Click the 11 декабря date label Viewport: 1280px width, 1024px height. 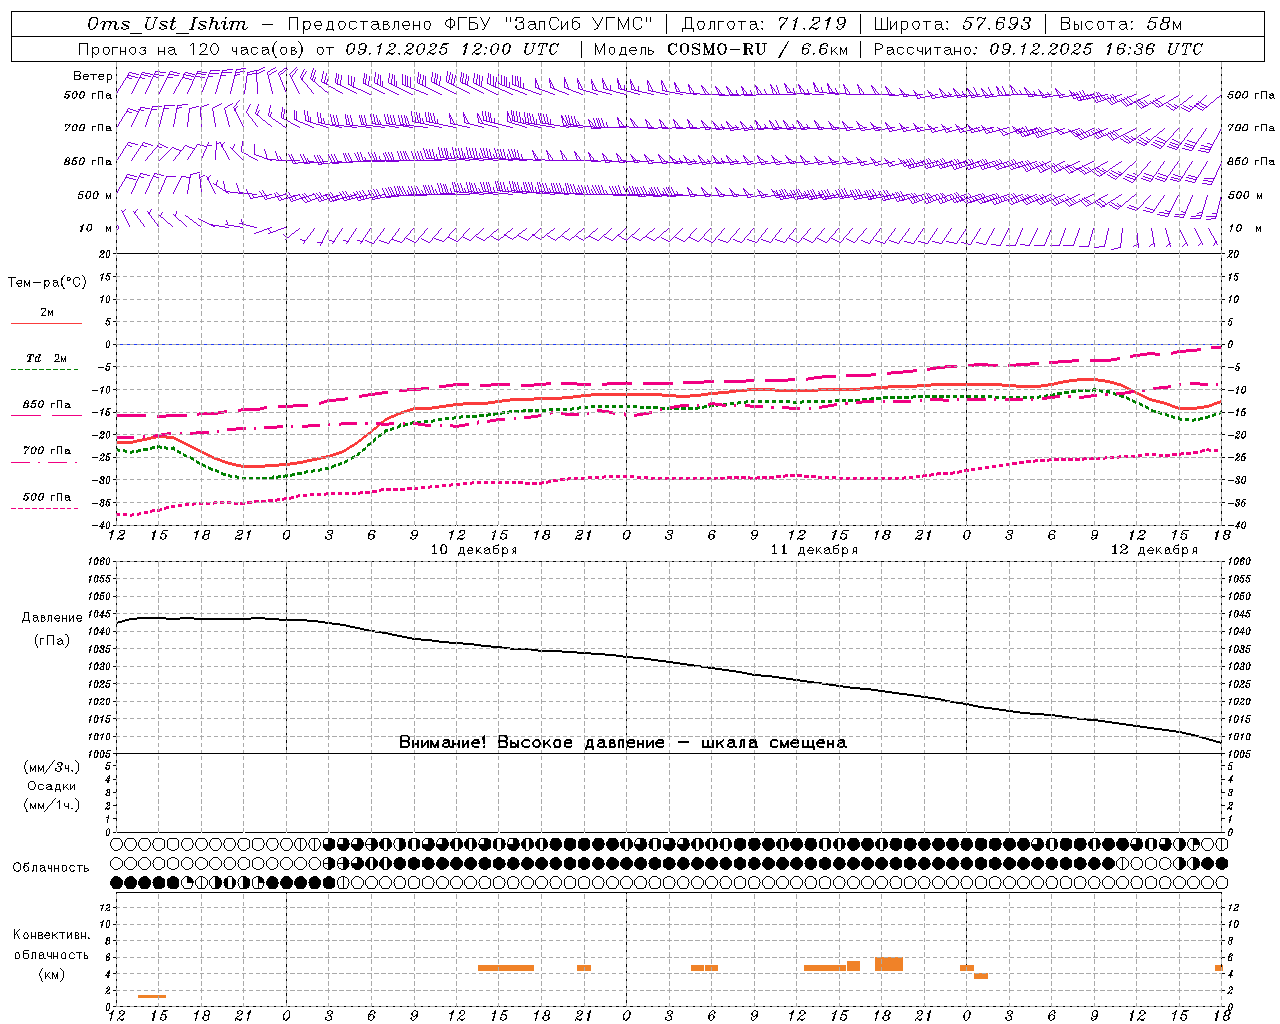[x=813, y=550]
